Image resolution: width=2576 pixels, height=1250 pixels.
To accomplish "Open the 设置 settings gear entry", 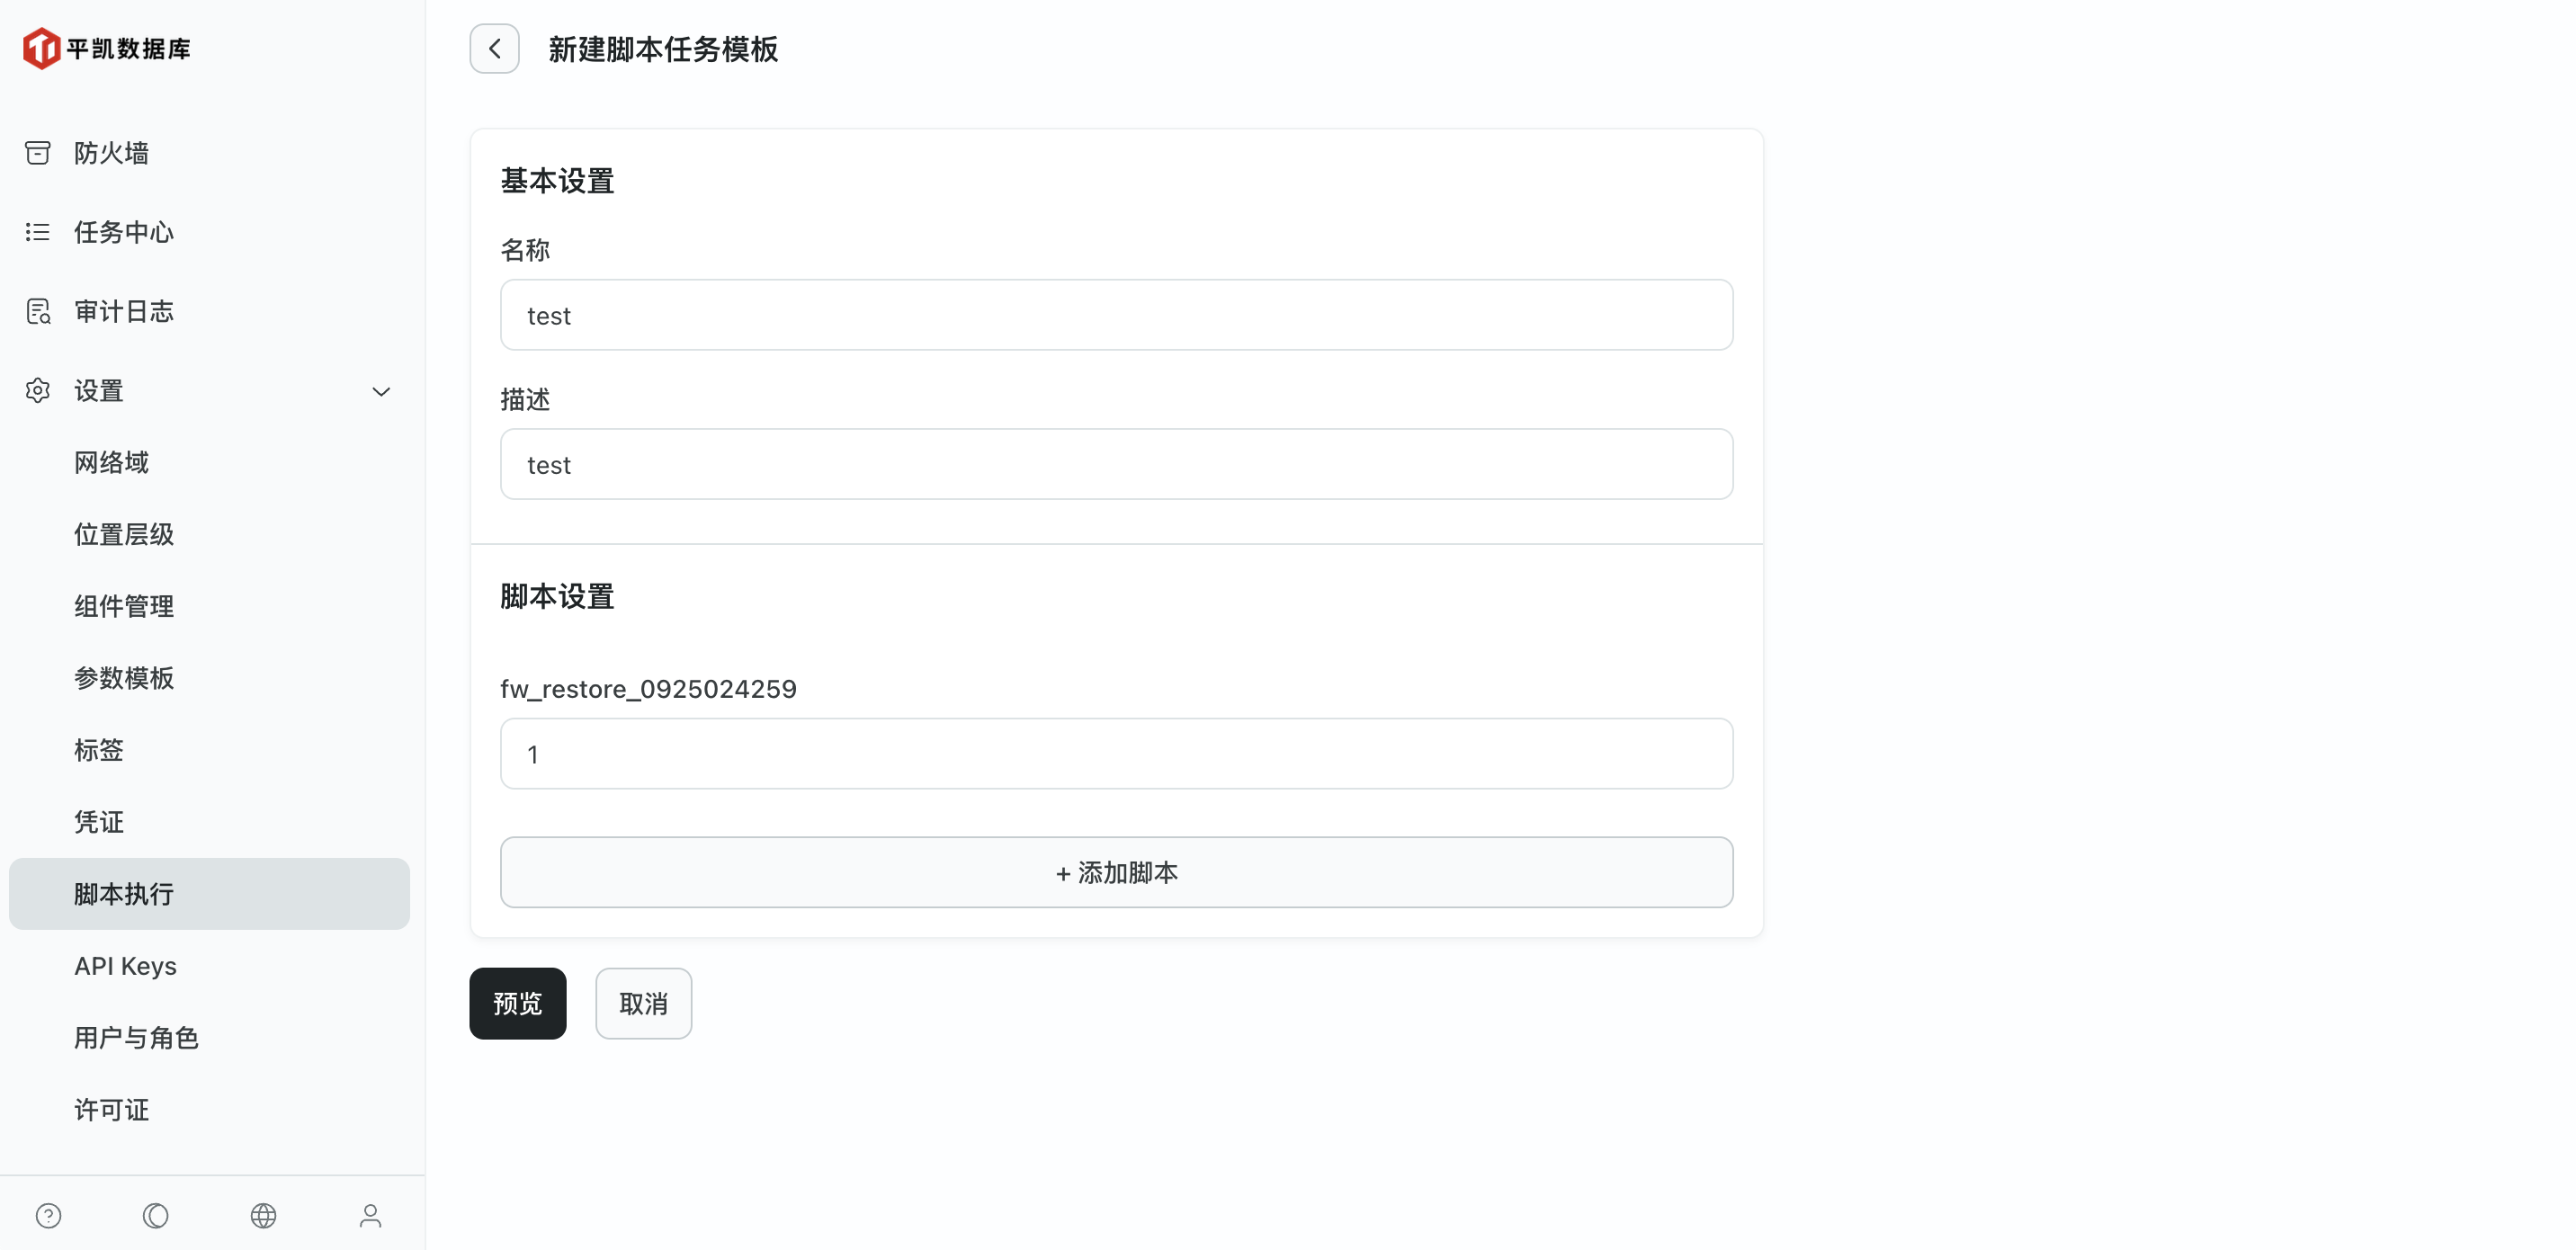I will pos(99,390).
